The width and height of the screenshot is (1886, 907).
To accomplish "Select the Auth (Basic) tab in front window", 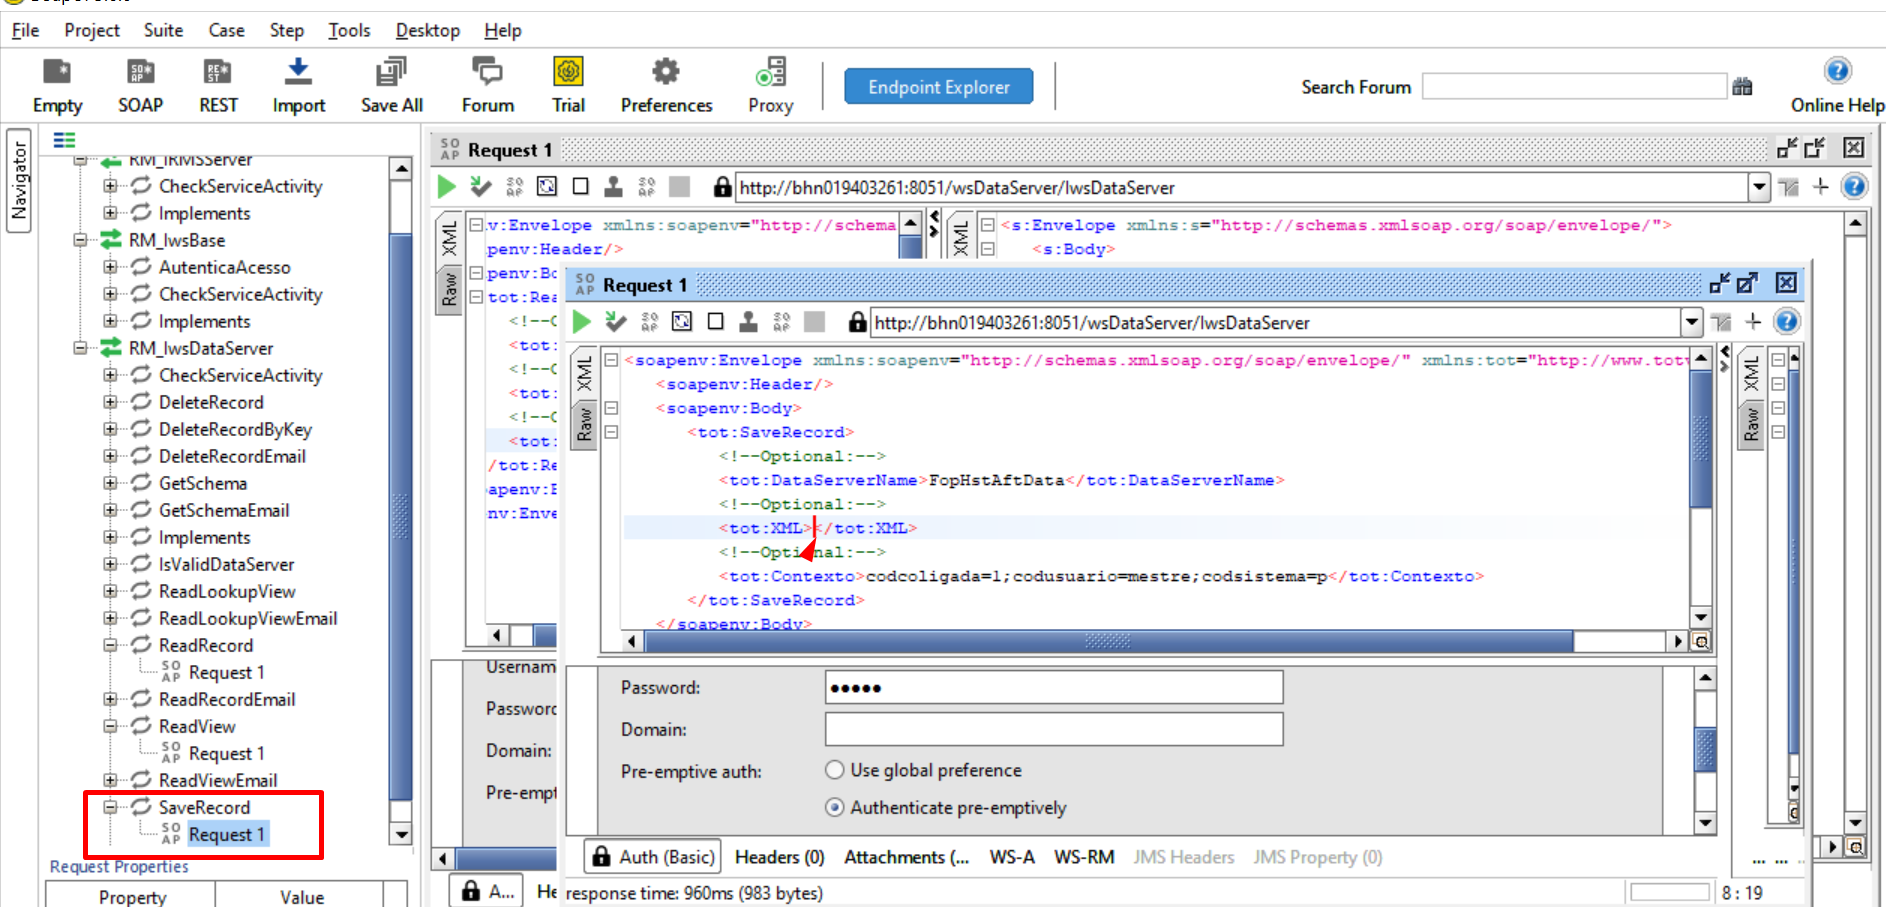I will click(x=654, y=857).
